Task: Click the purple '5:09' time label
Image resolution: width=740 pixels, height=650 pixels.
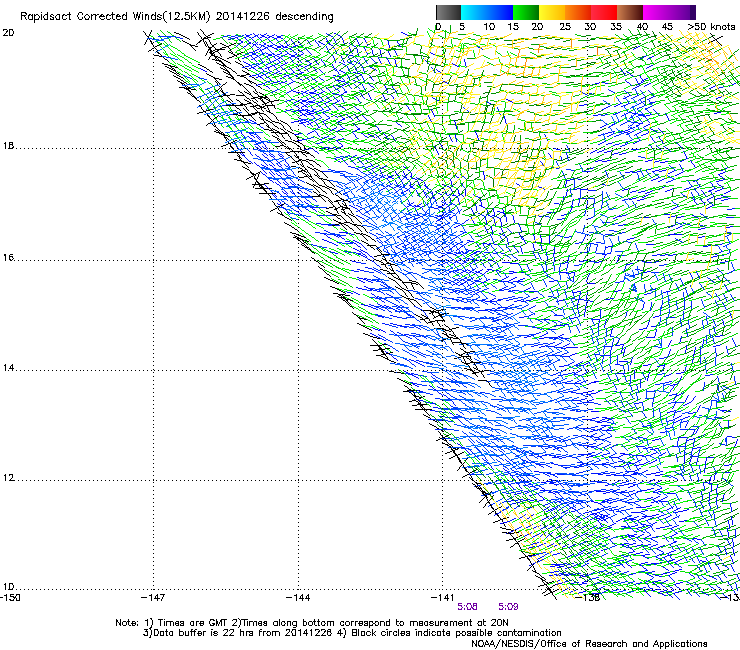Action: (x=508, y=607)
